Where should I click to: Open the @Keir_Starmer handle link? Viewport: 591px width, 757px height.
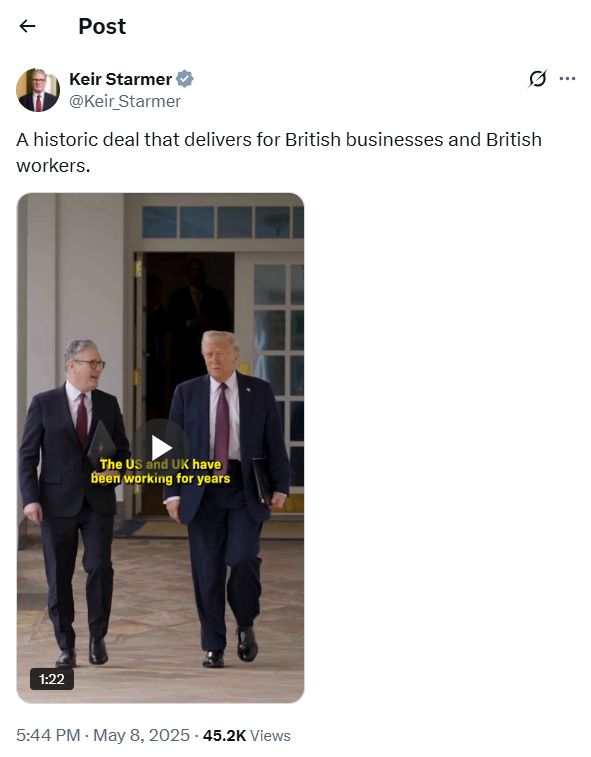coord(125,101)
